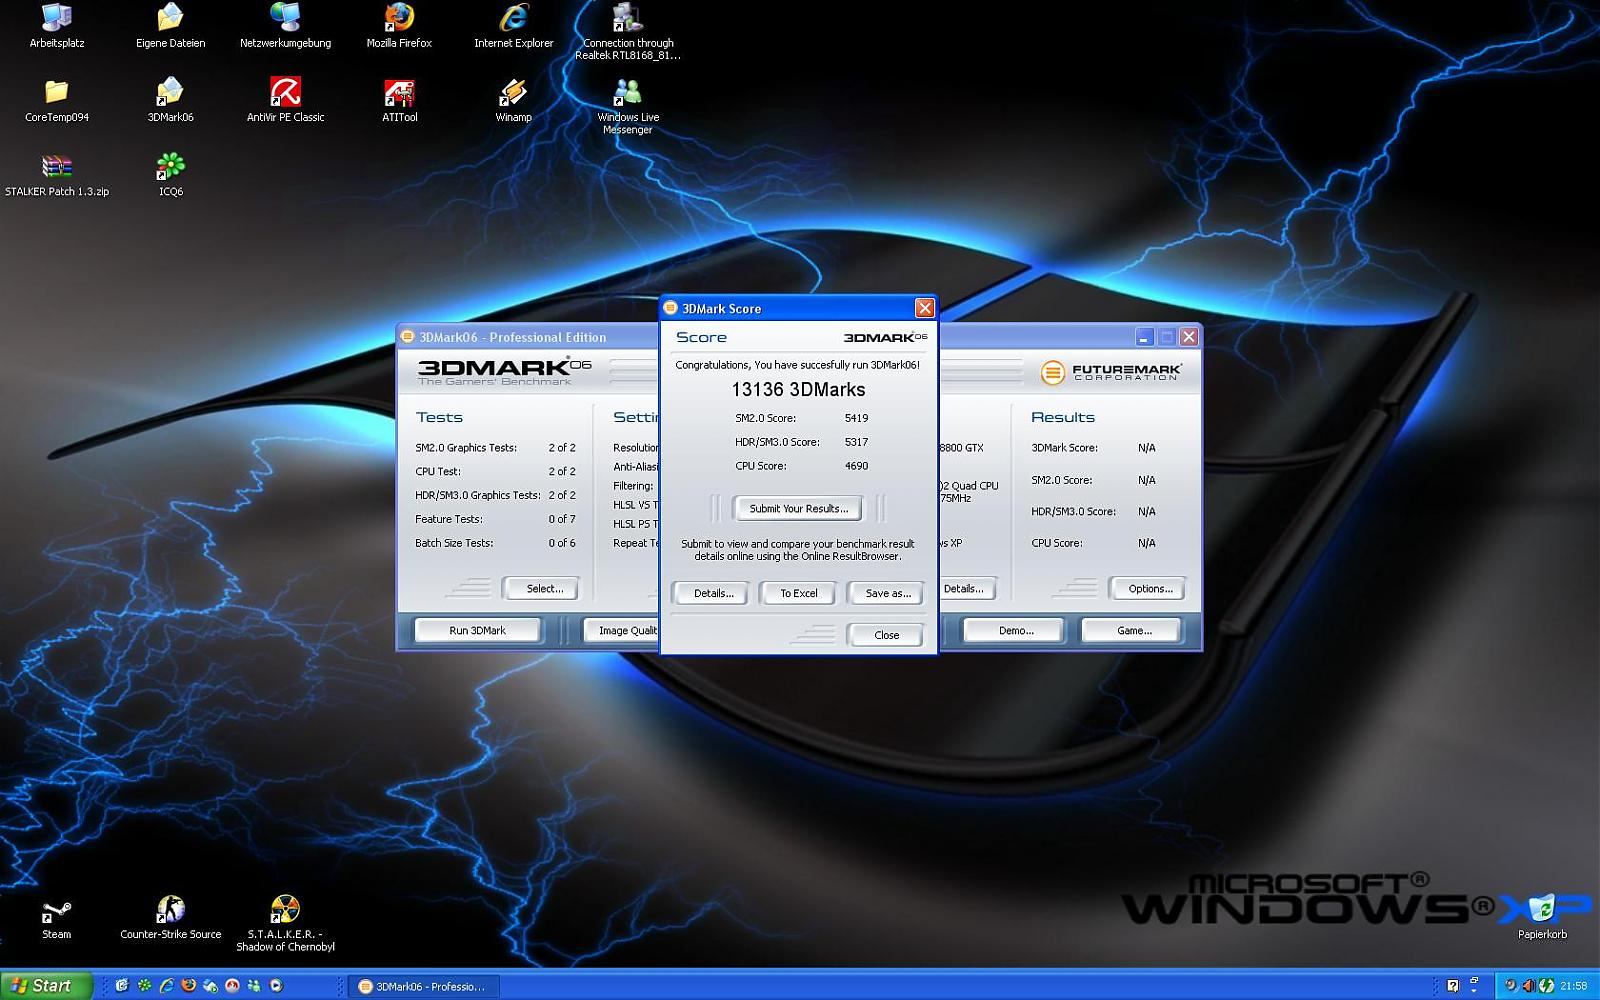Open Windows Live Messenger shortcut
The width and height of the screenshot is (1600, 1000).
click(628, 106)
